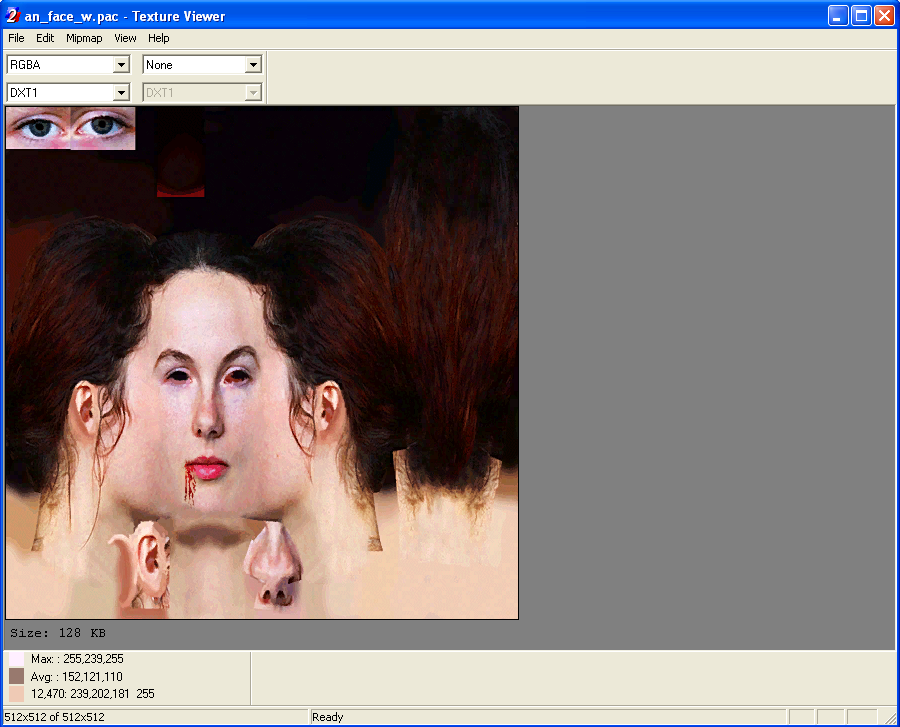This screenshot has width=900, height=727.
Task: Click the Texture Viewer app icon in title bar
Action: (13, 15)
